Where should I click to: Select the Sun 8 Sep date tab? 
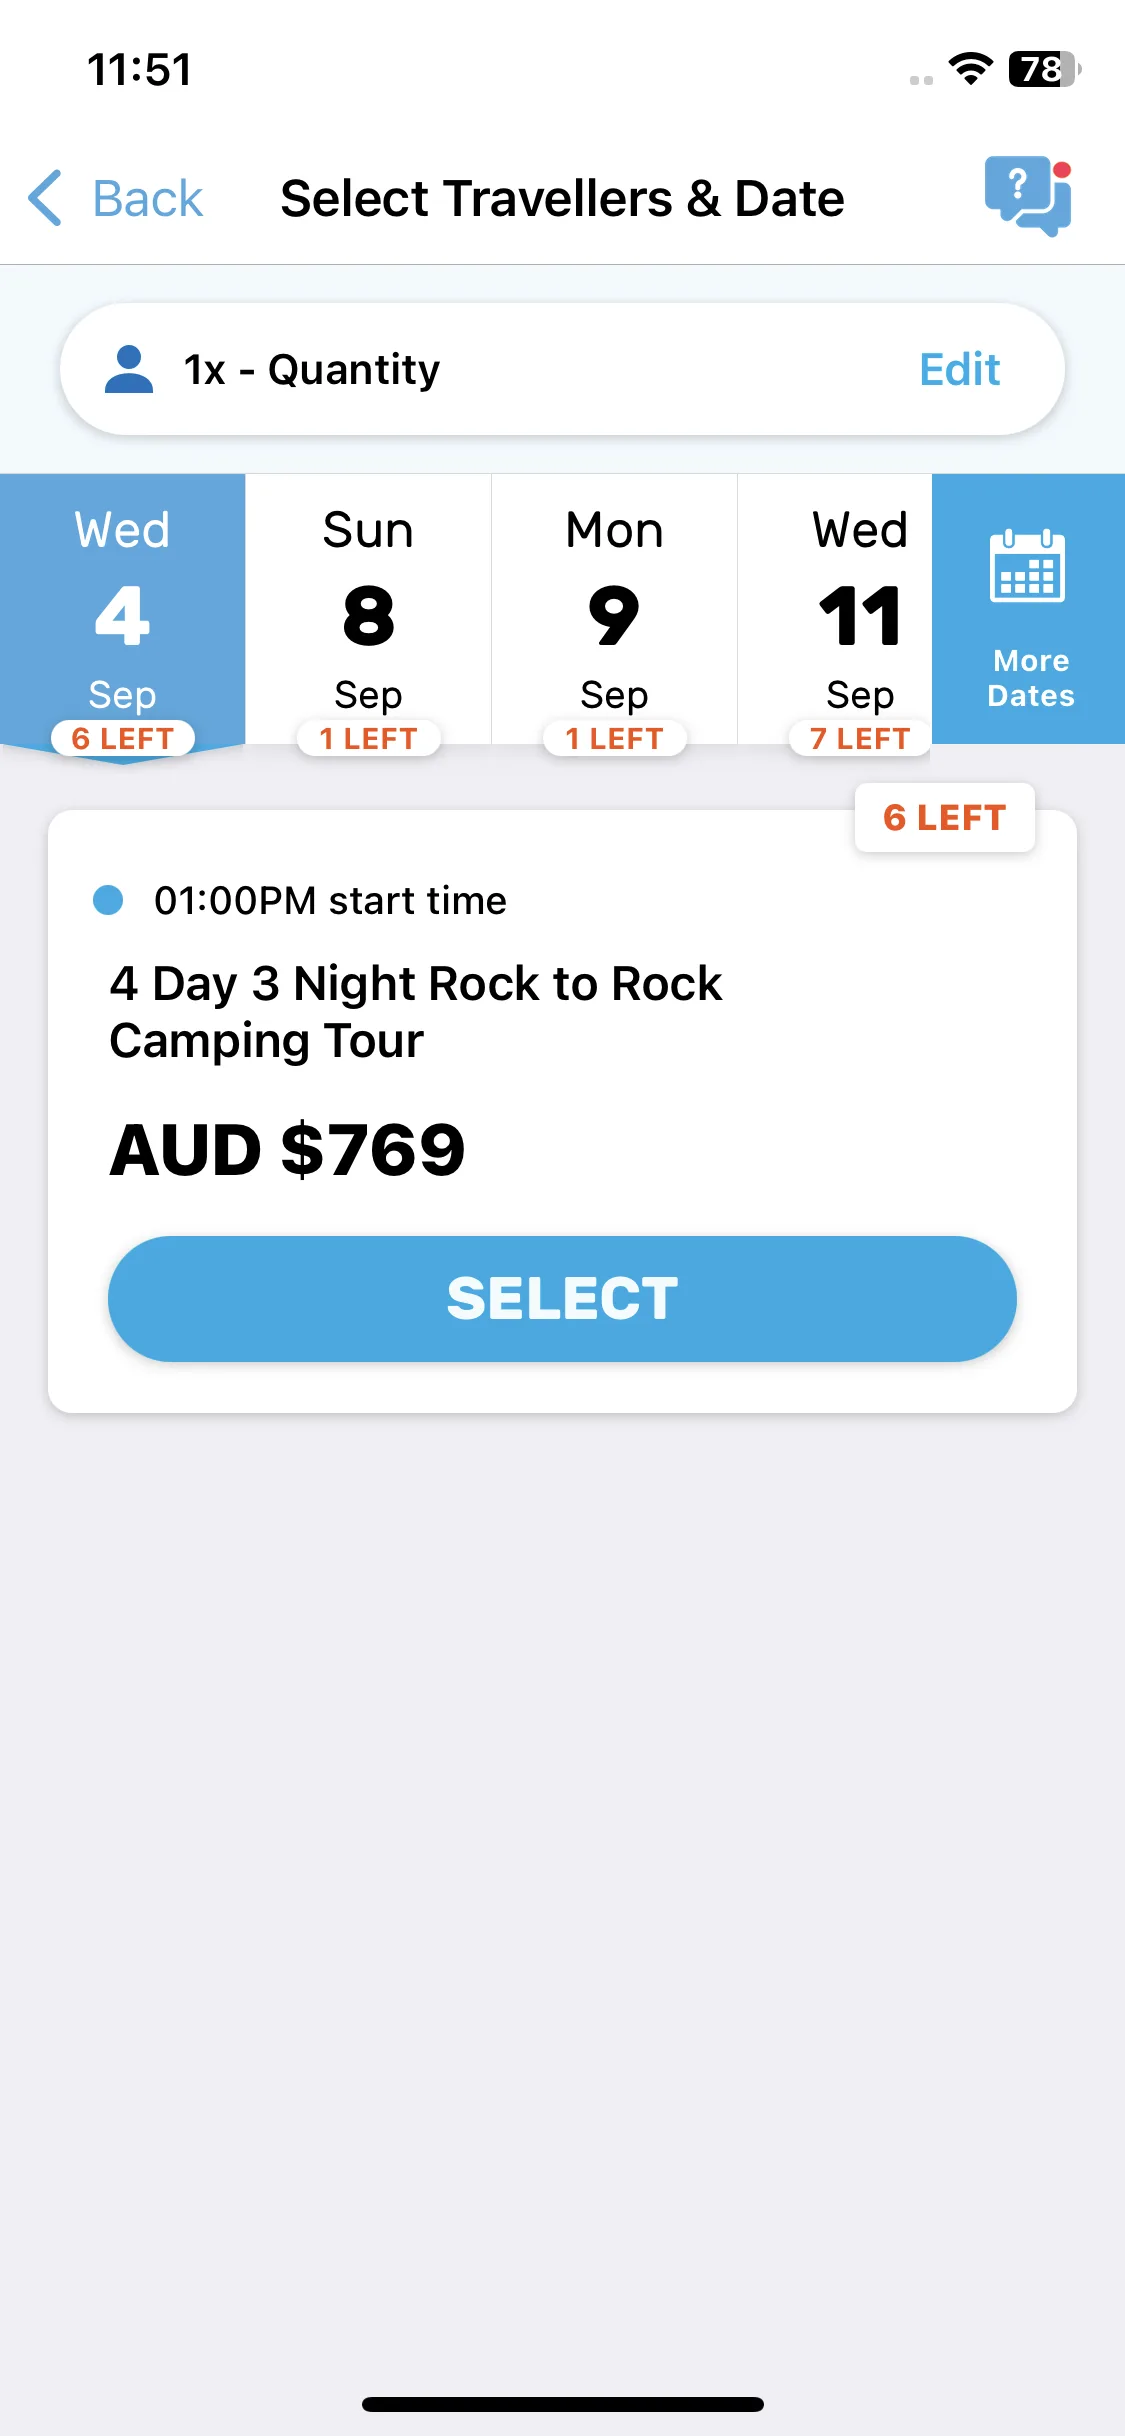(368, 612)
